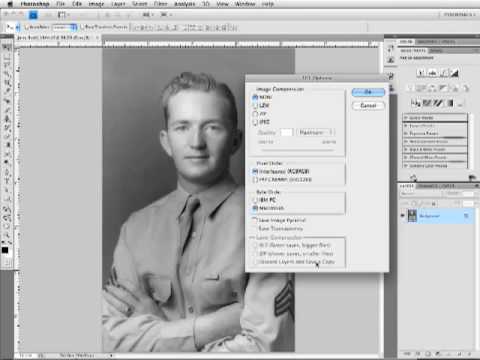Add a Black & White adjustment icon

pos(443,88)
